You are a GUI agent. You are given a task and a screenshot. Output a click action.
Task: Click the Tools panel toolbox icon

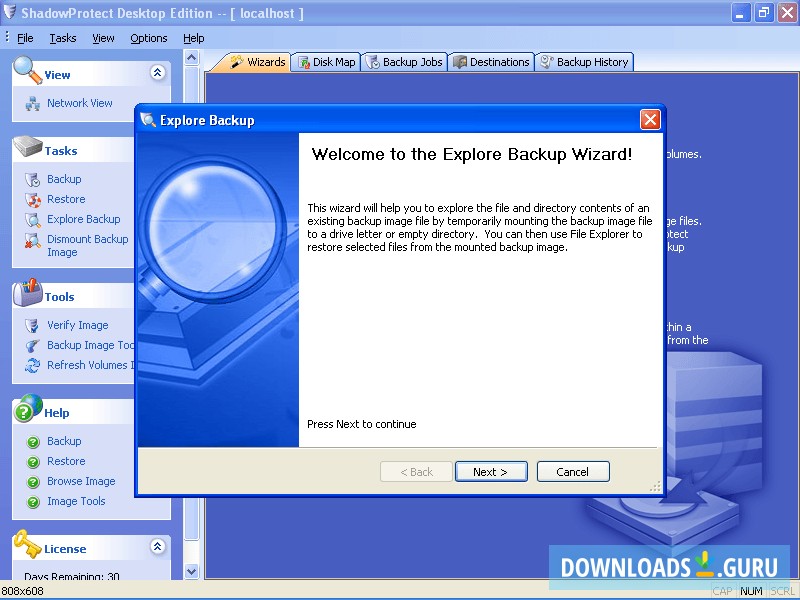point(28,292)
